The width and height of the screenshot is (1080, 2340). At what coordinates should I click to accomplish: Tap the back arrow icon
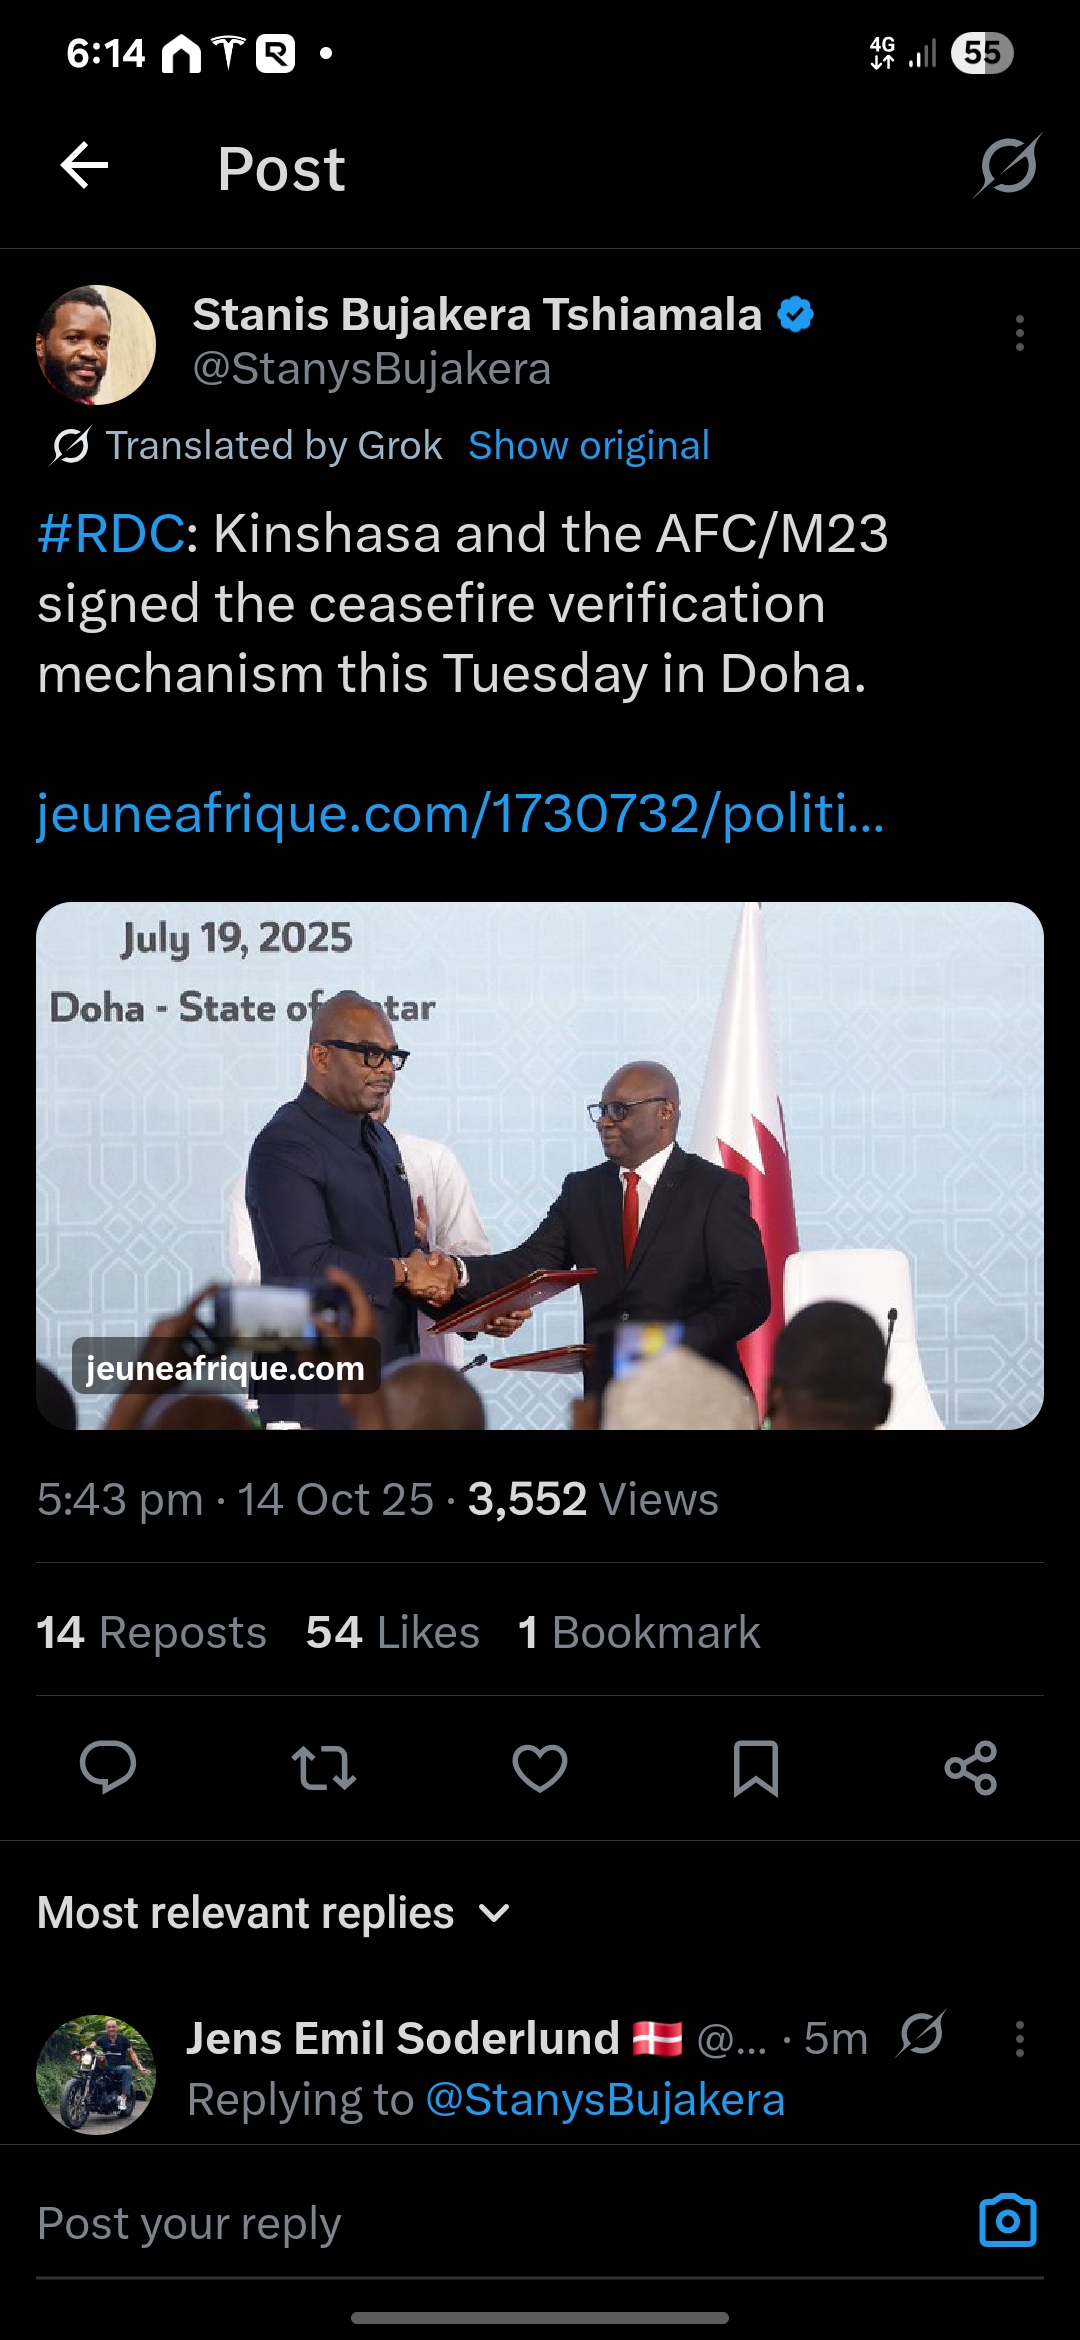click(85, 166)
